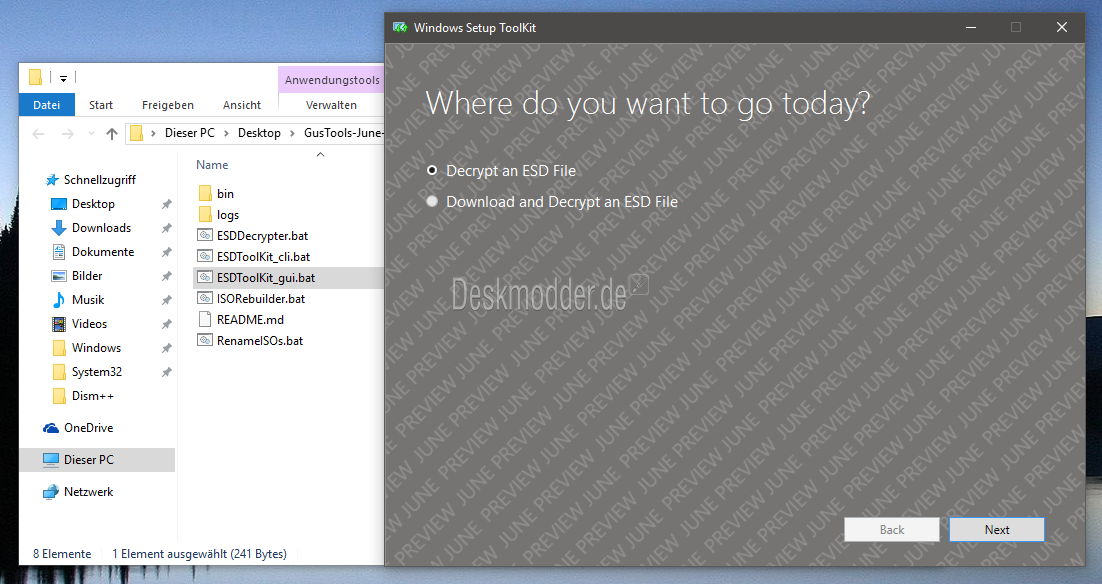1102x584 pixels.
Task: Switch to the Freigeben ribbon tab
Action: [168, 105]
